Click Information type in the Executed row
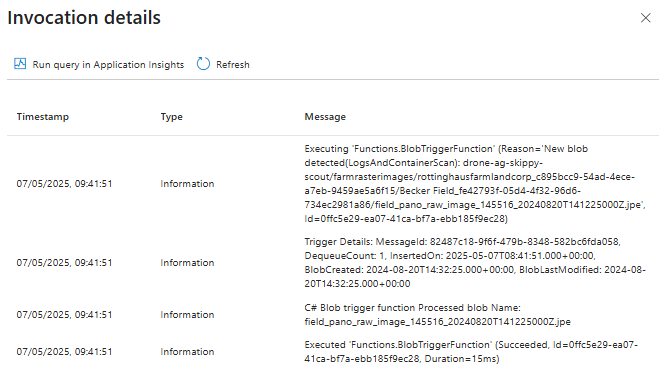The height and width of the screenshot is (389, 668). [x=187, y=352]
